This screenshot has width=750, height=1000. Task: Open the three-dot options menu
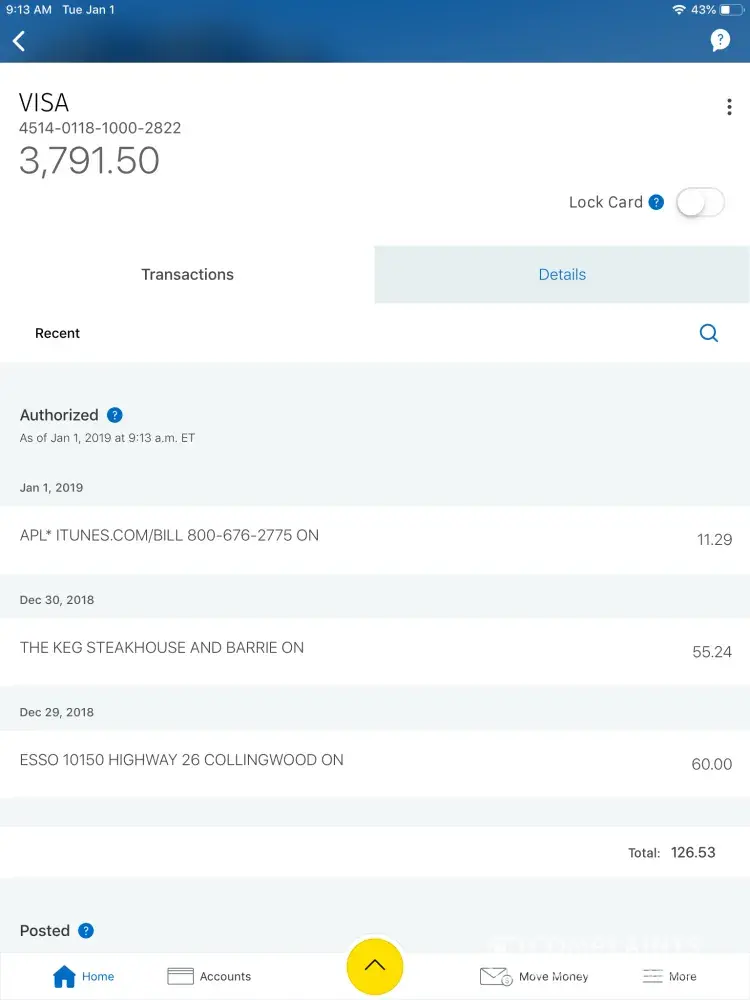729,108
